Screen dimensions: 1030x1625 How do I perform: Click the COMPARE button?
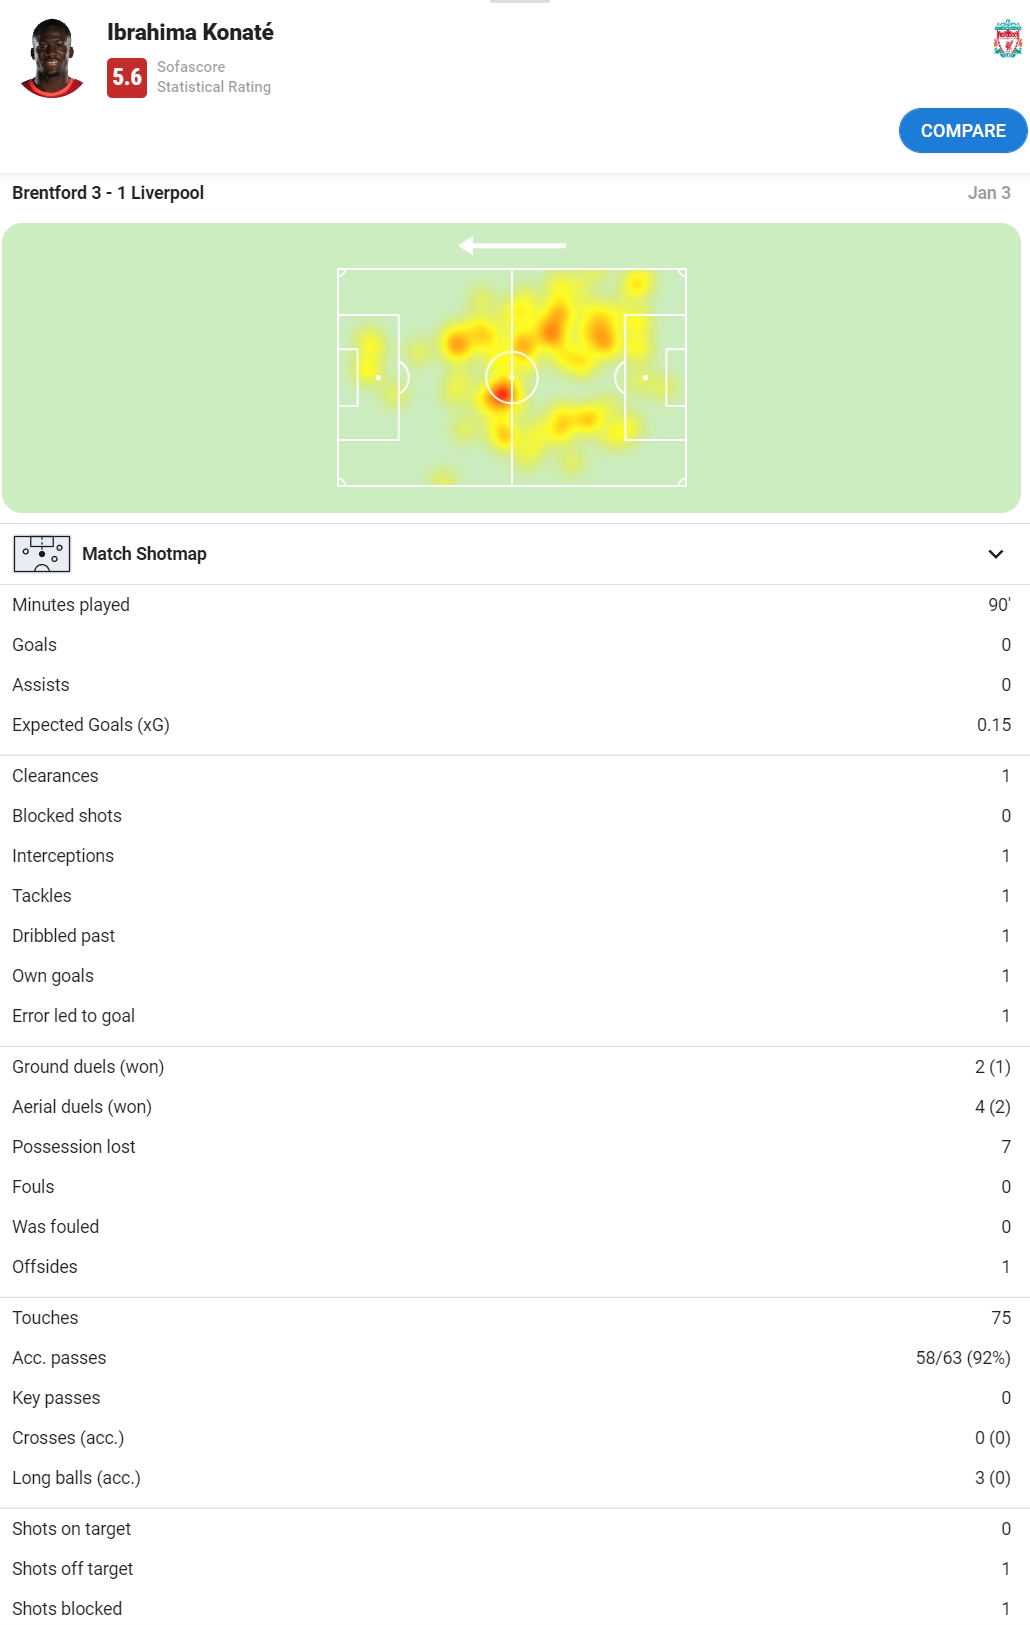click(963, 131)
